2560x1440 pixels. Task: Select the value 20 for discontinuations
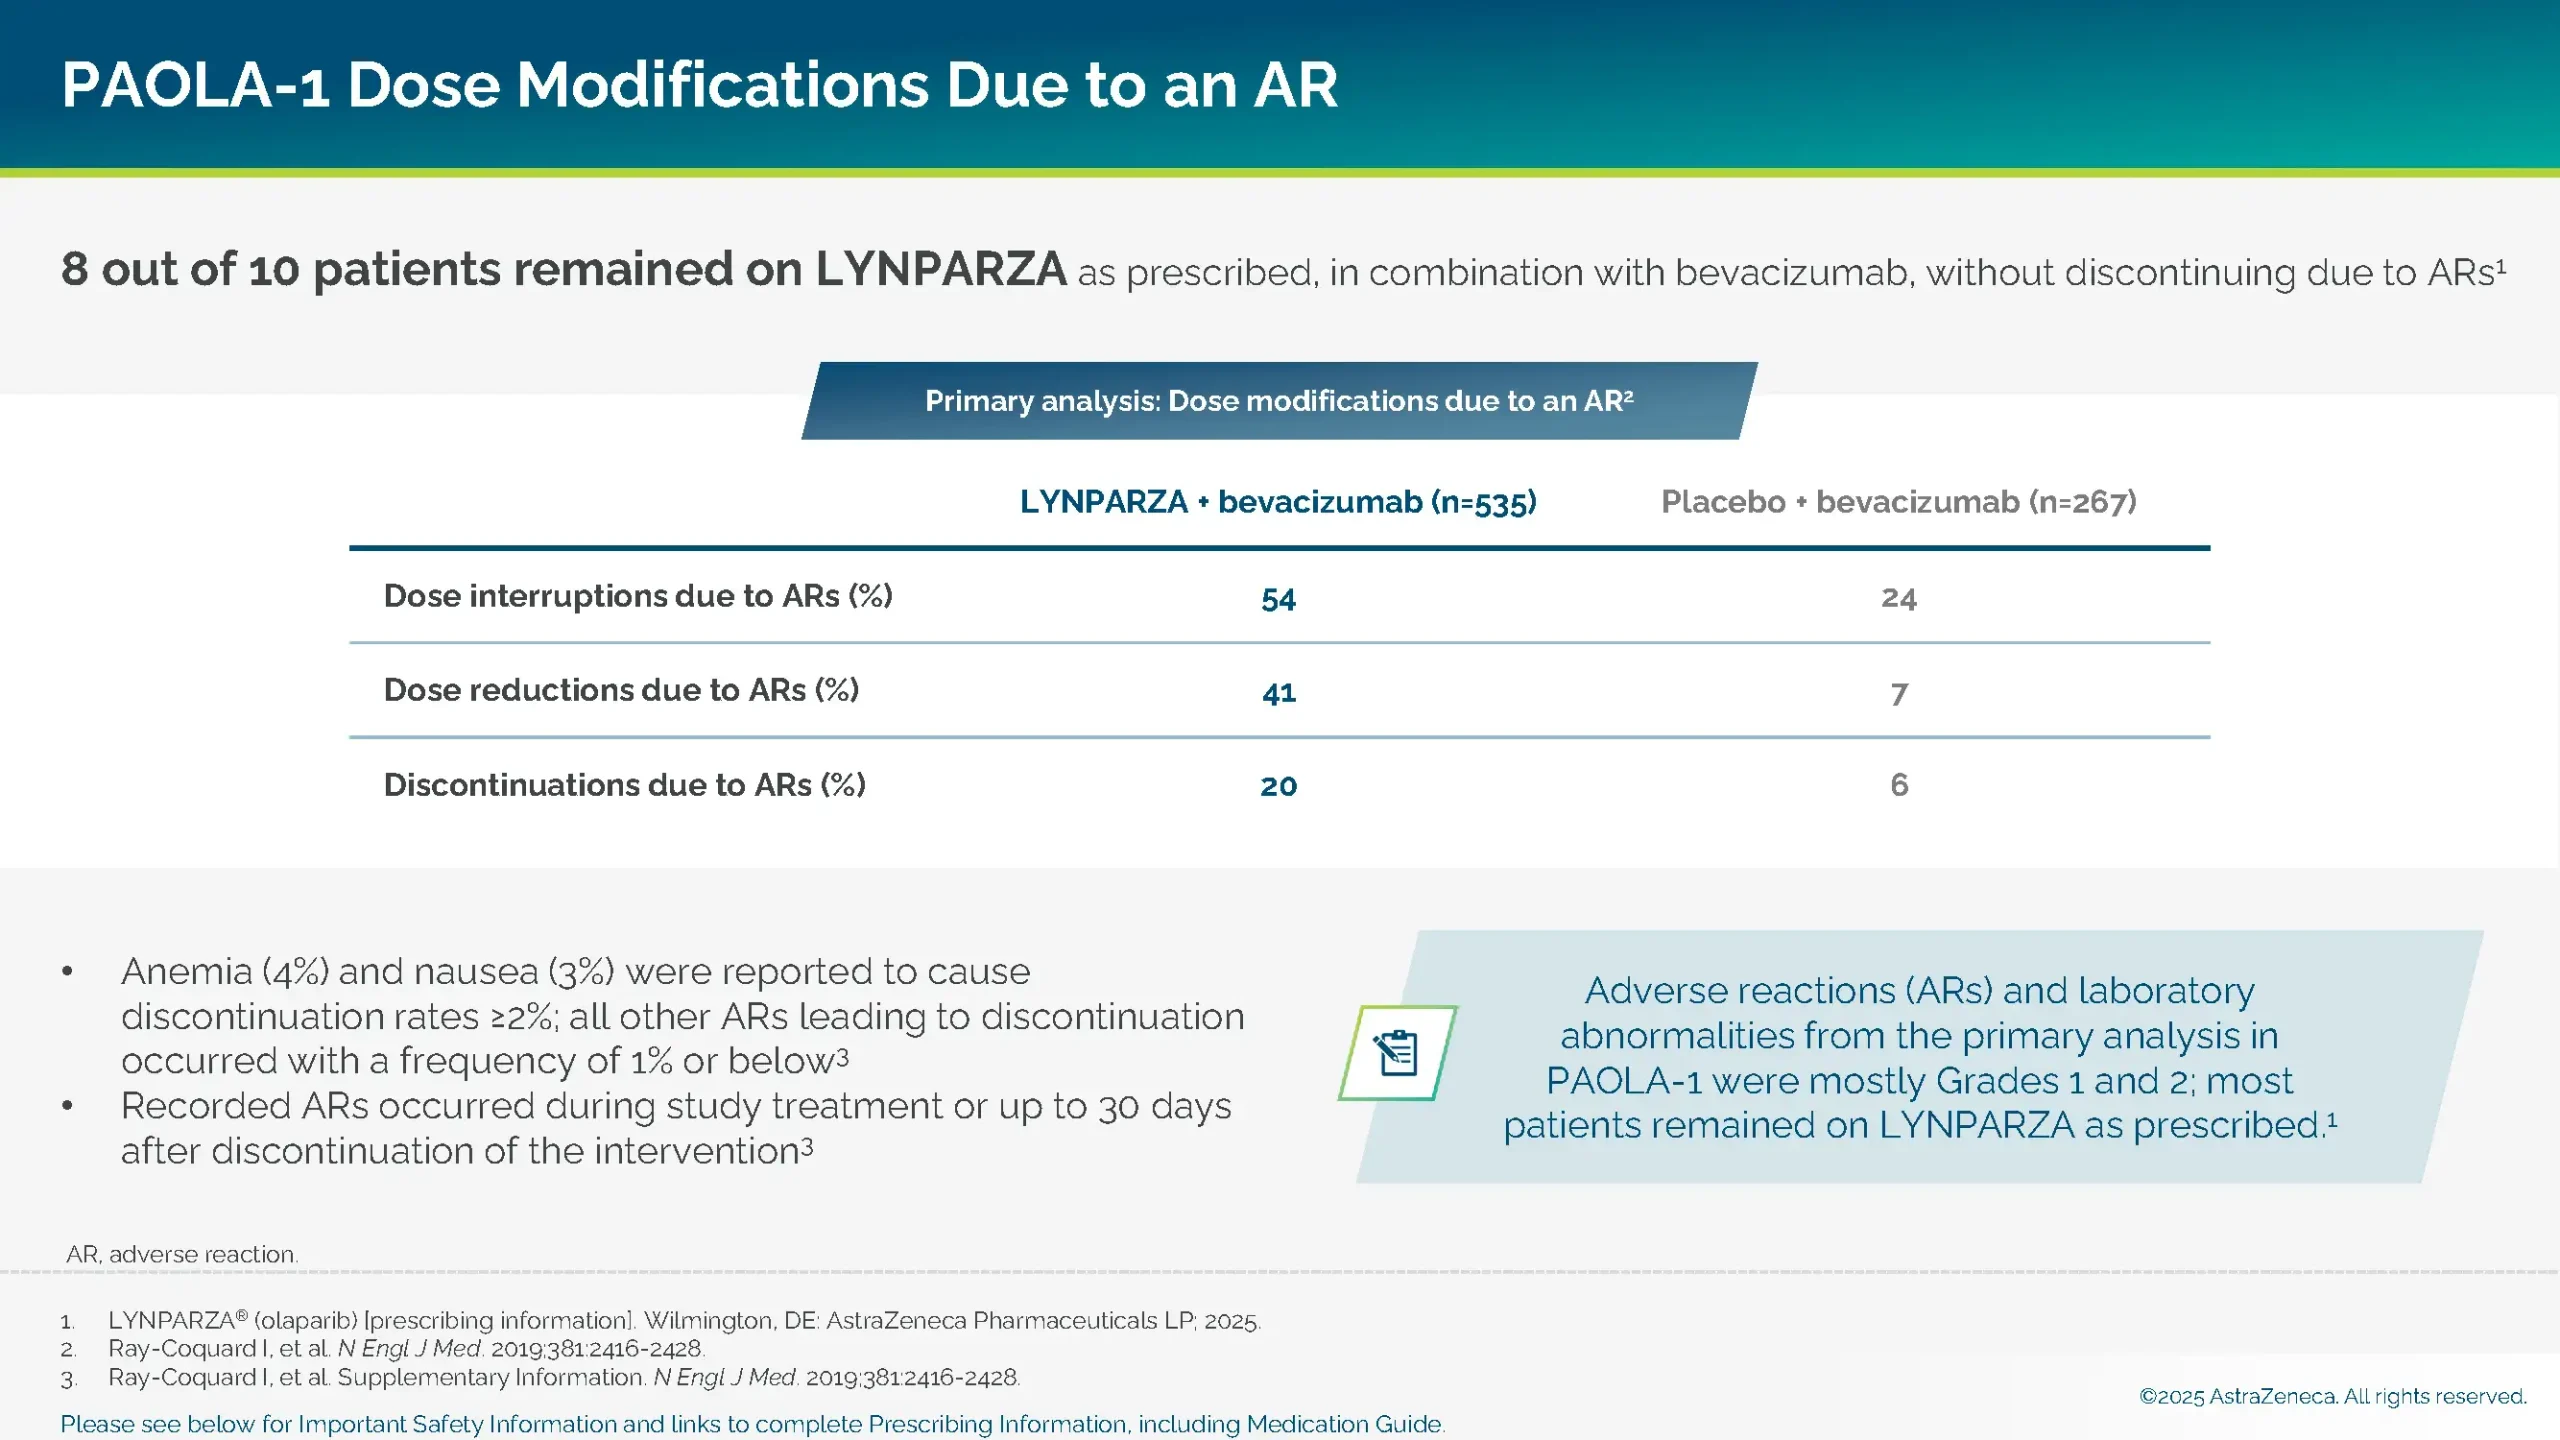(1278, 786)
